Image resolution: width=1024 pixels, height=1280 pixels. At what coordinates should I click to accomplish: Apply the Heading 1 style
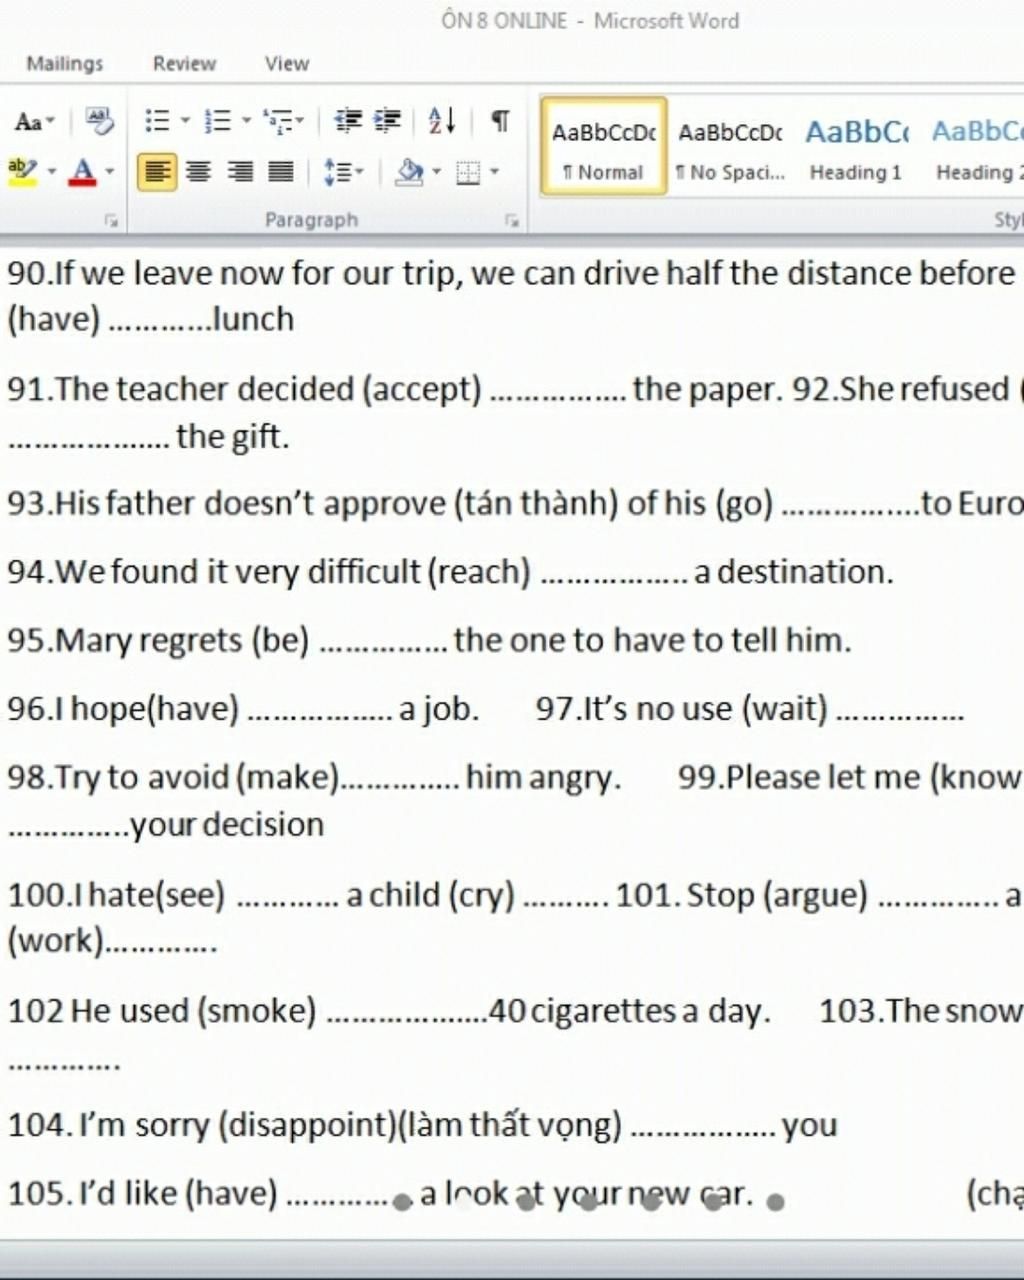856,146
